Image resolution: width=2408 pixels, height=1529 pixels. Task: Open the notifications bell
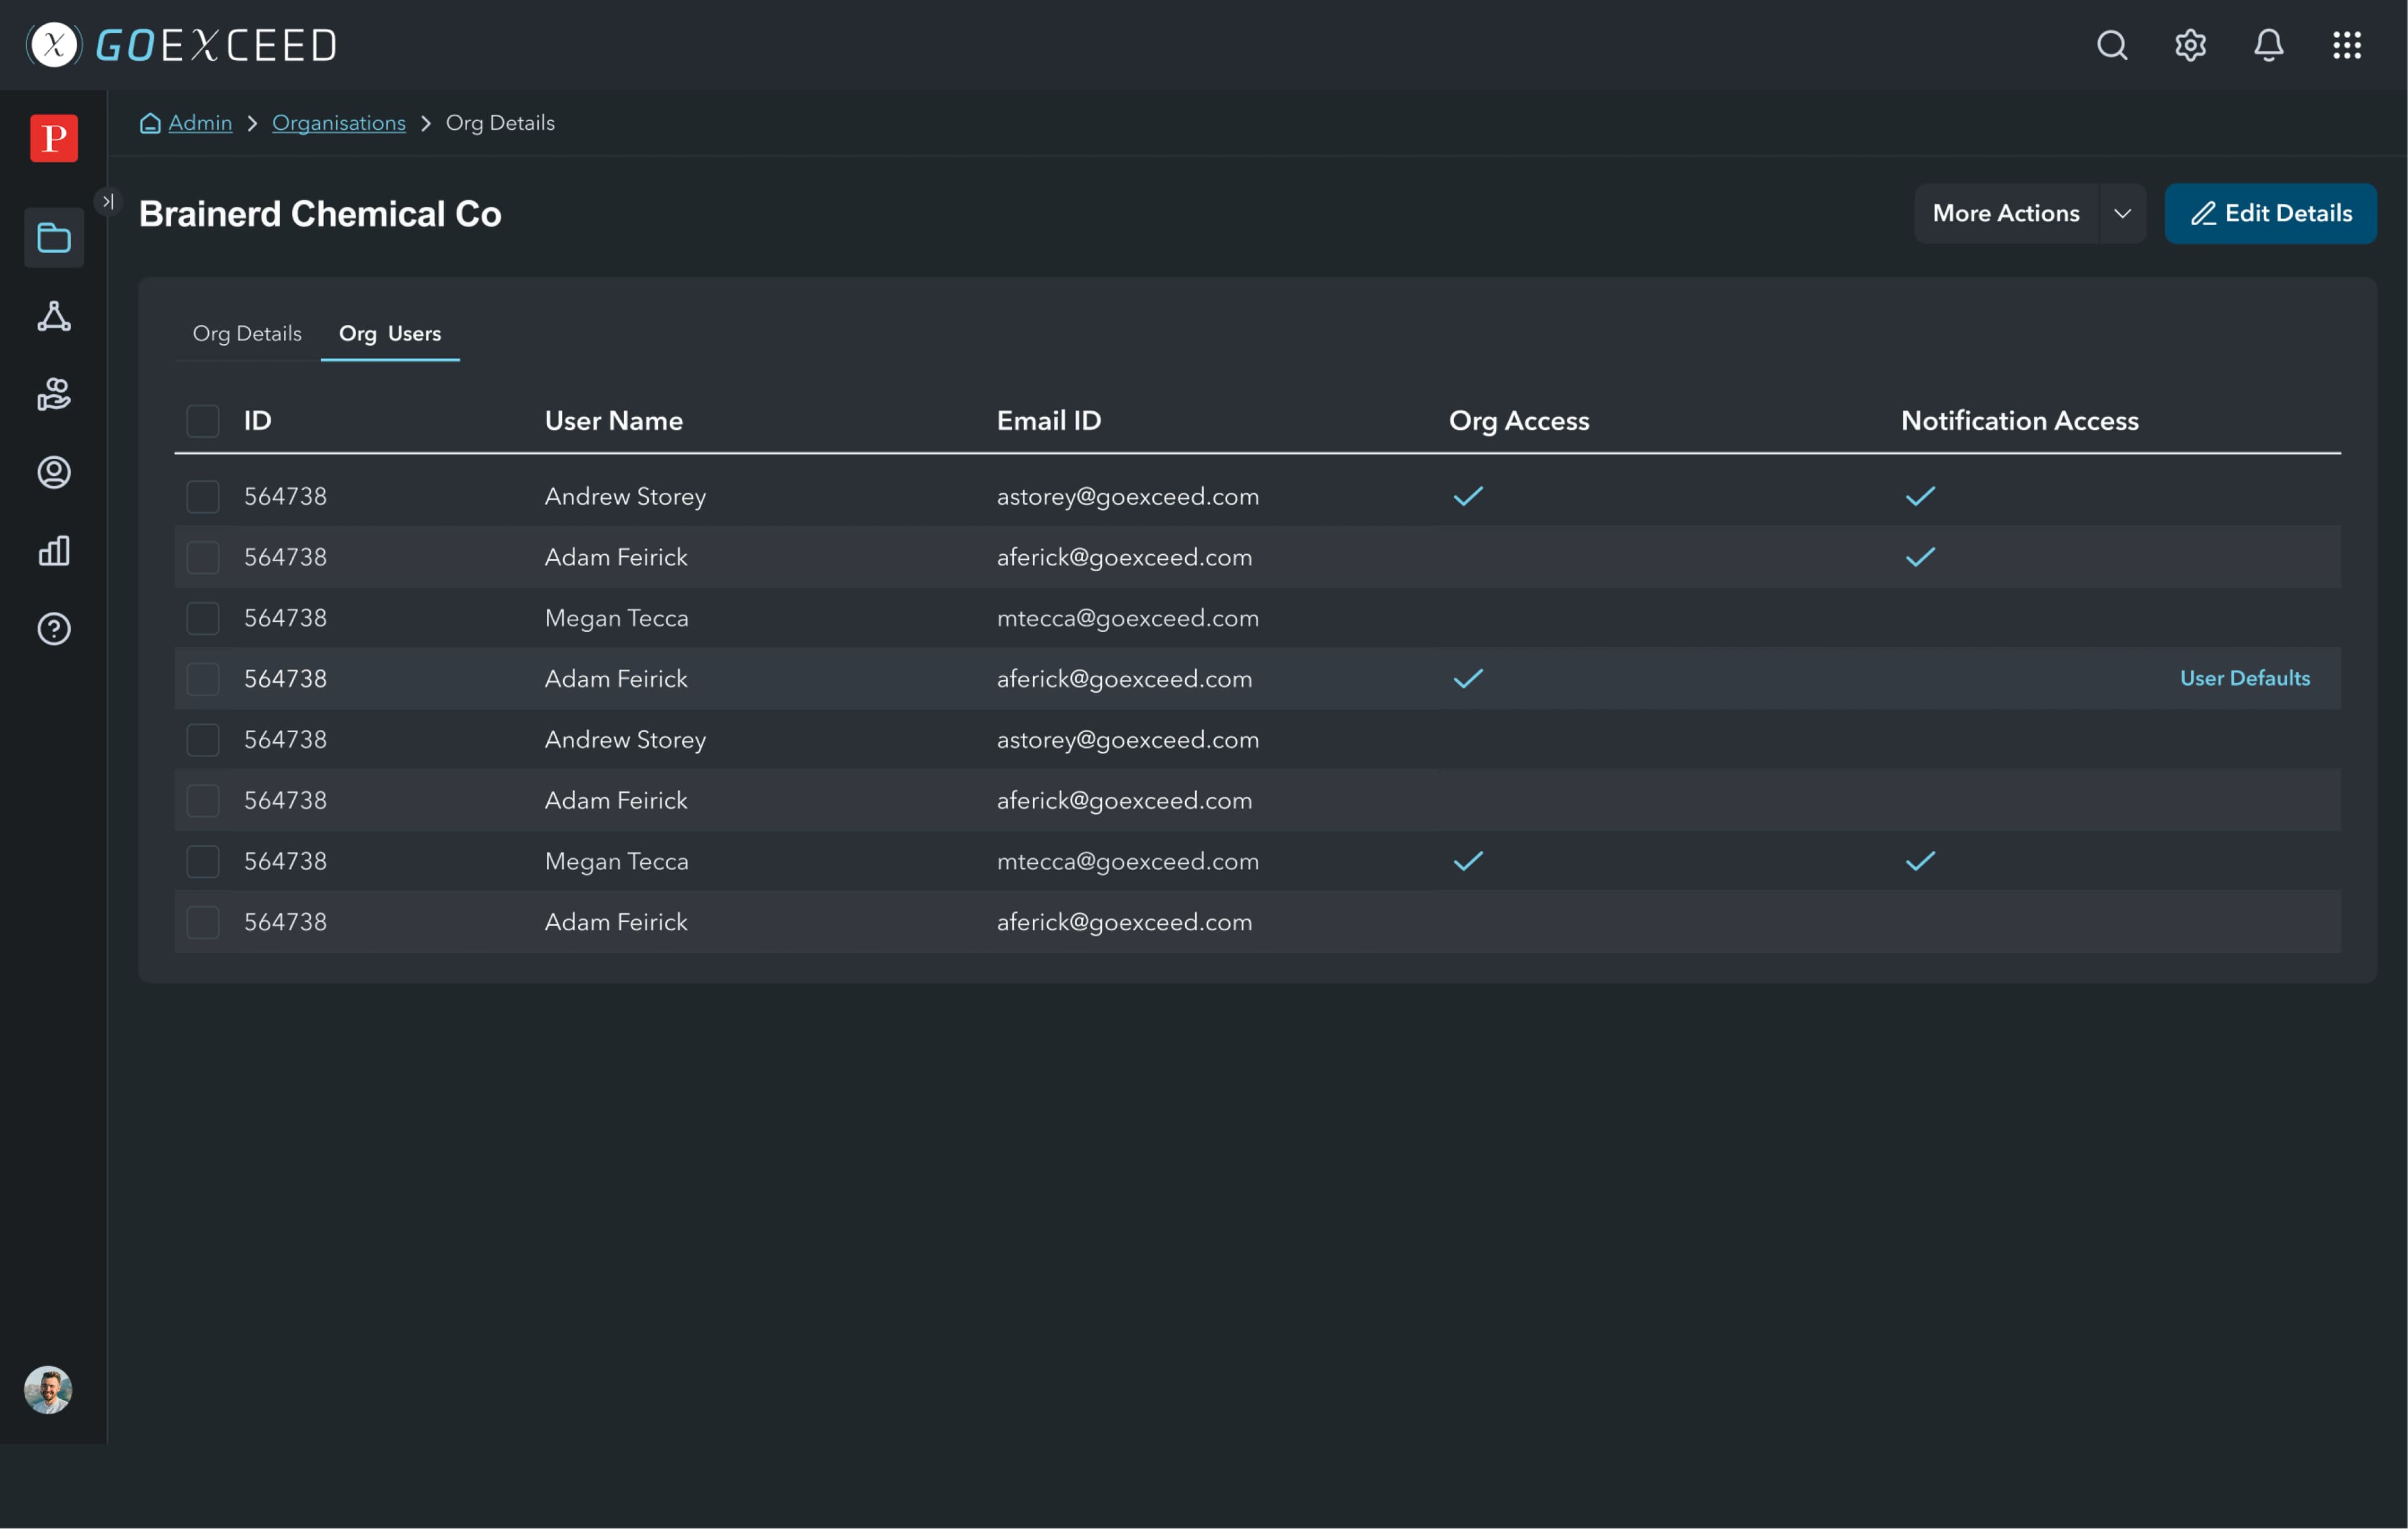2268,45
